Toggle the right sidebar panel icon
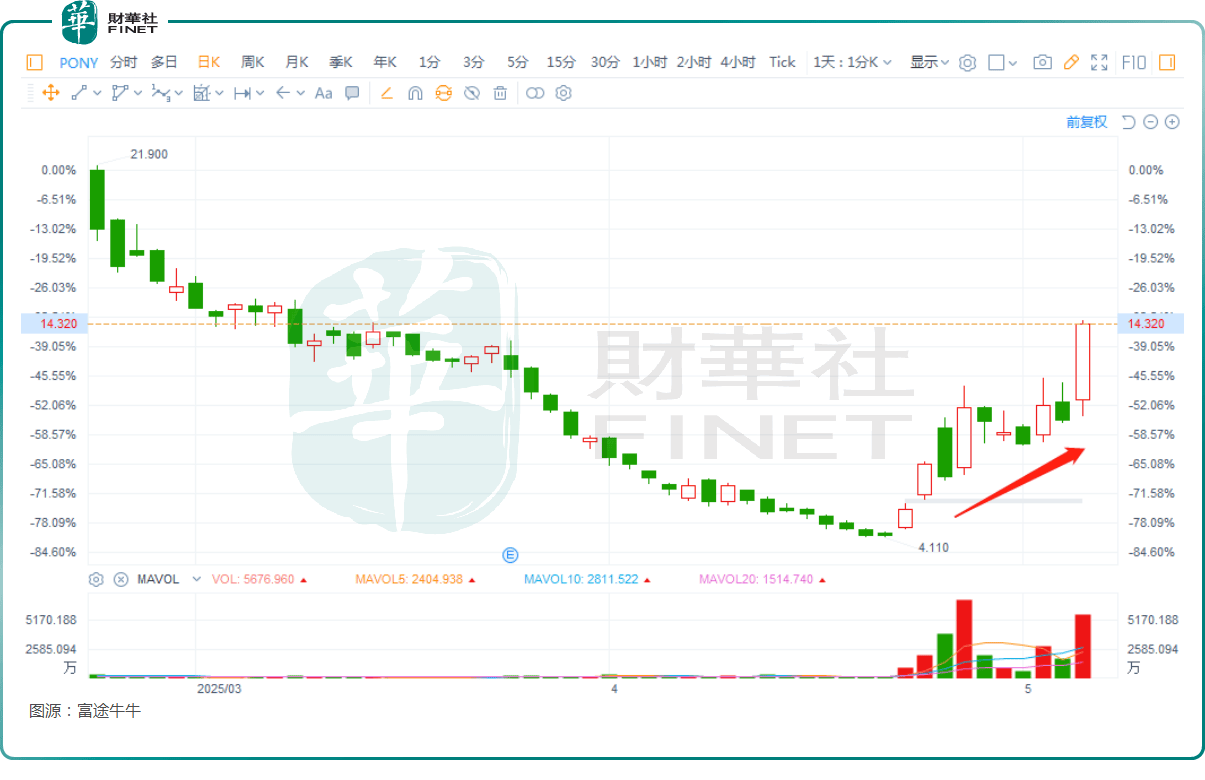 [x=1167, y=62]
